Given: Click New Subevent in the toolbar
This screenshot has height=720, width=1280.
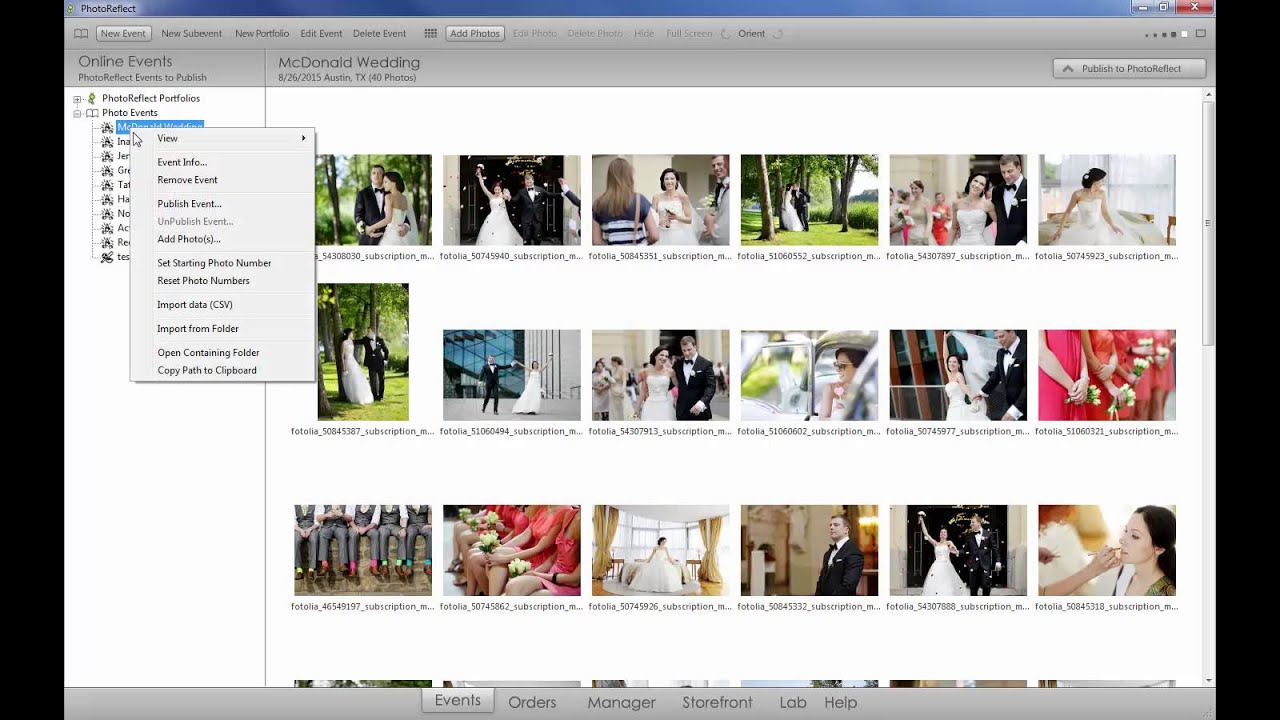Looking at the screenshot, I should [191, 33].
